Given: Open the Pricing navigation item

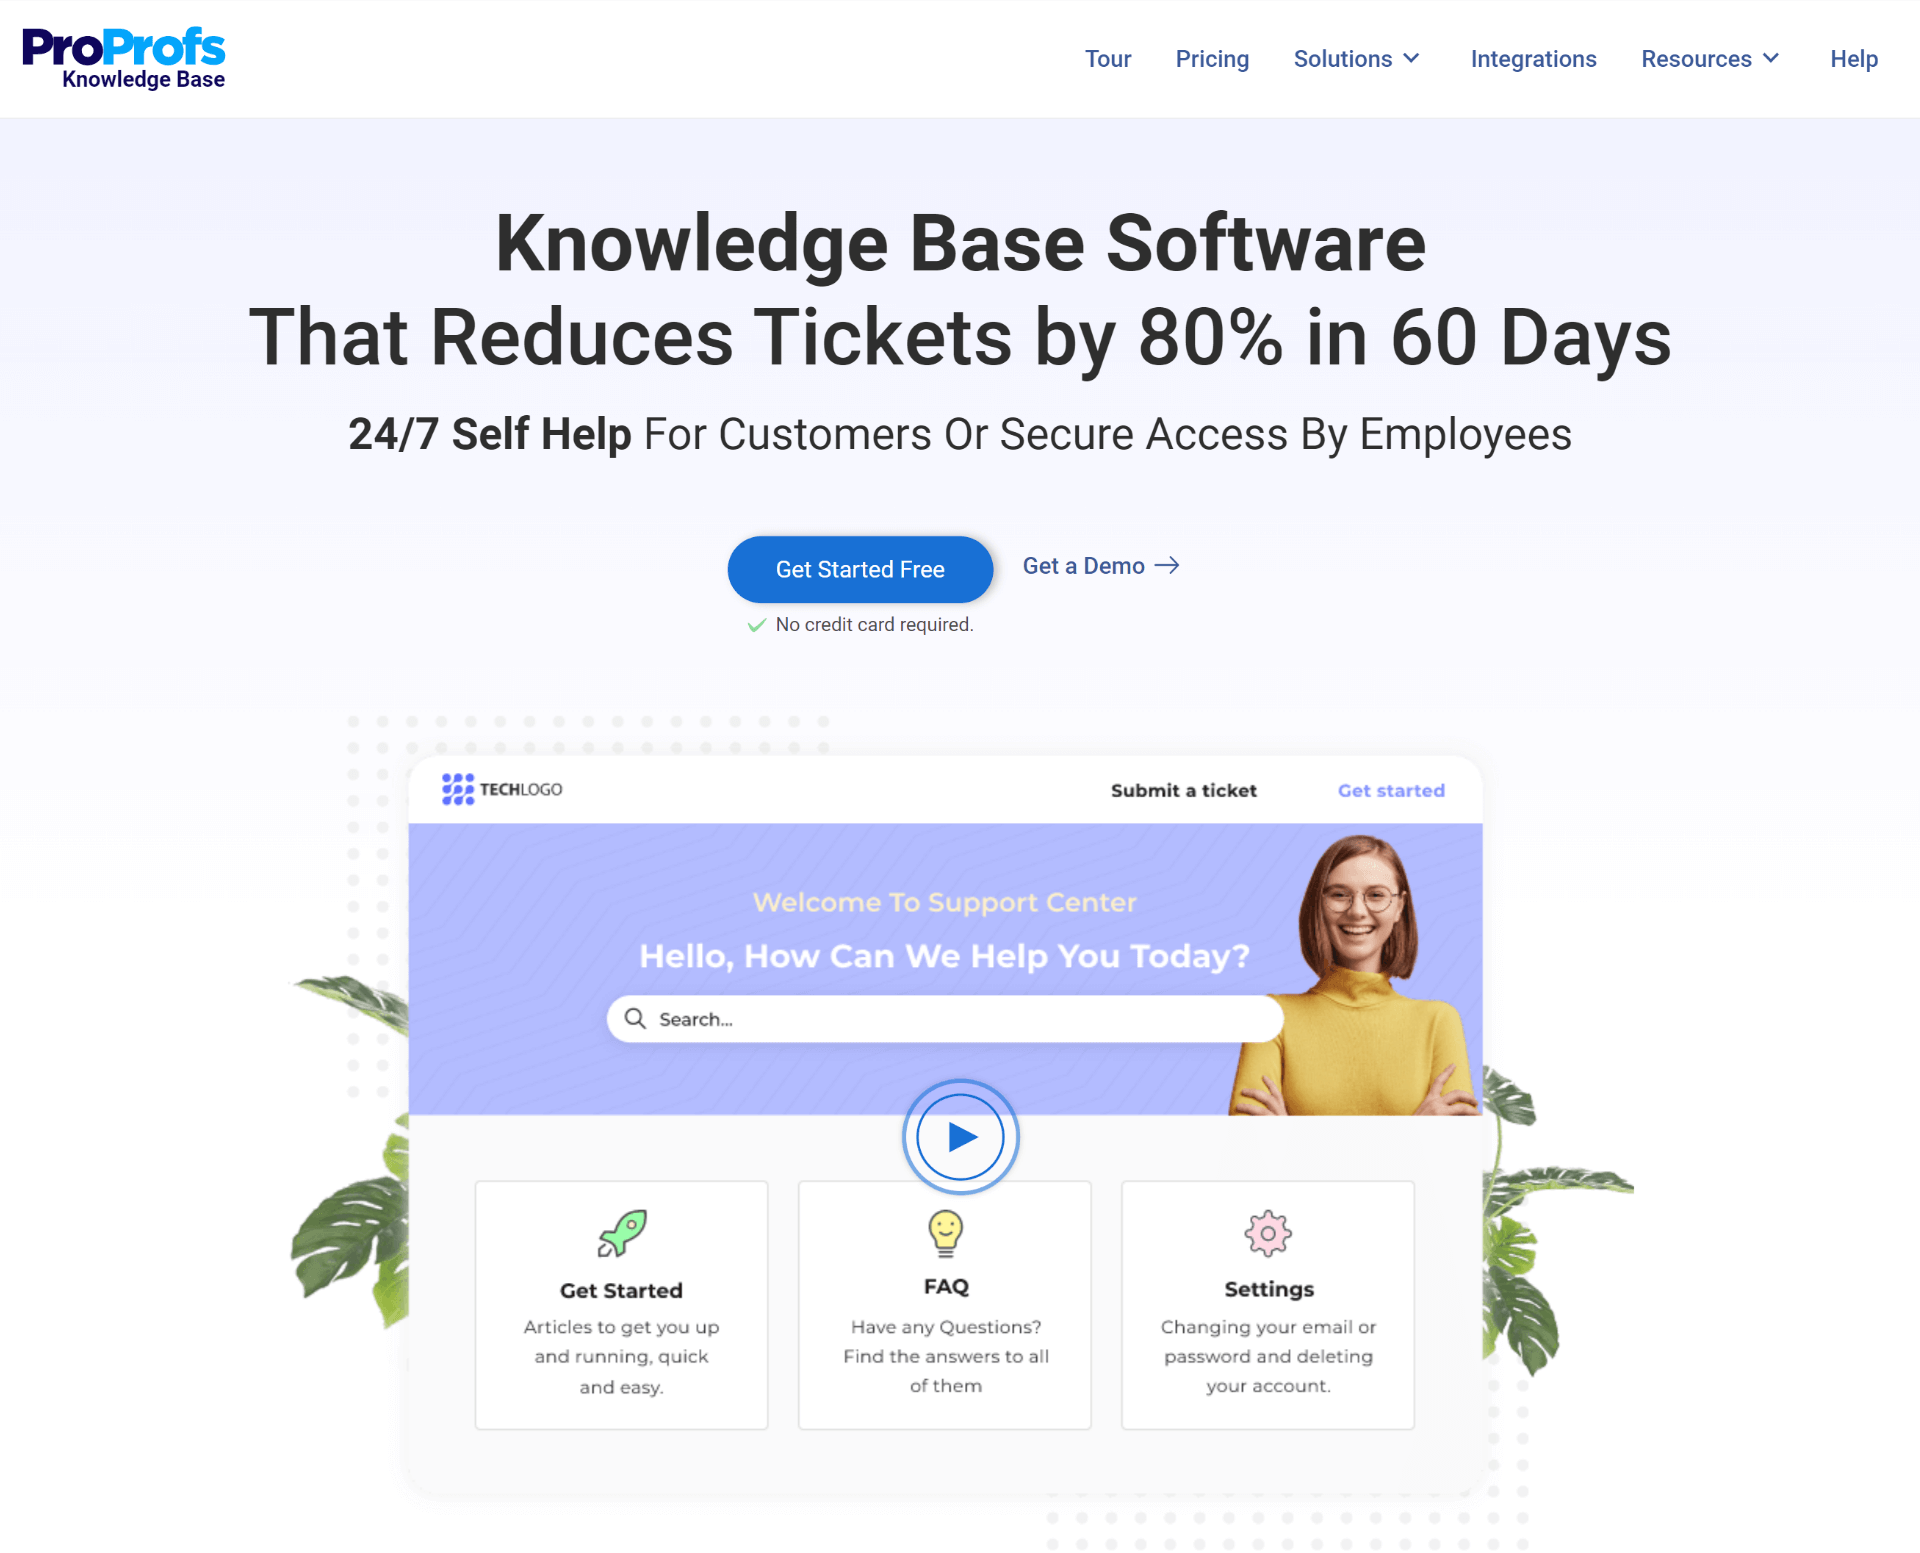Looking at the screenshot, I should (x=1210, y=57).
